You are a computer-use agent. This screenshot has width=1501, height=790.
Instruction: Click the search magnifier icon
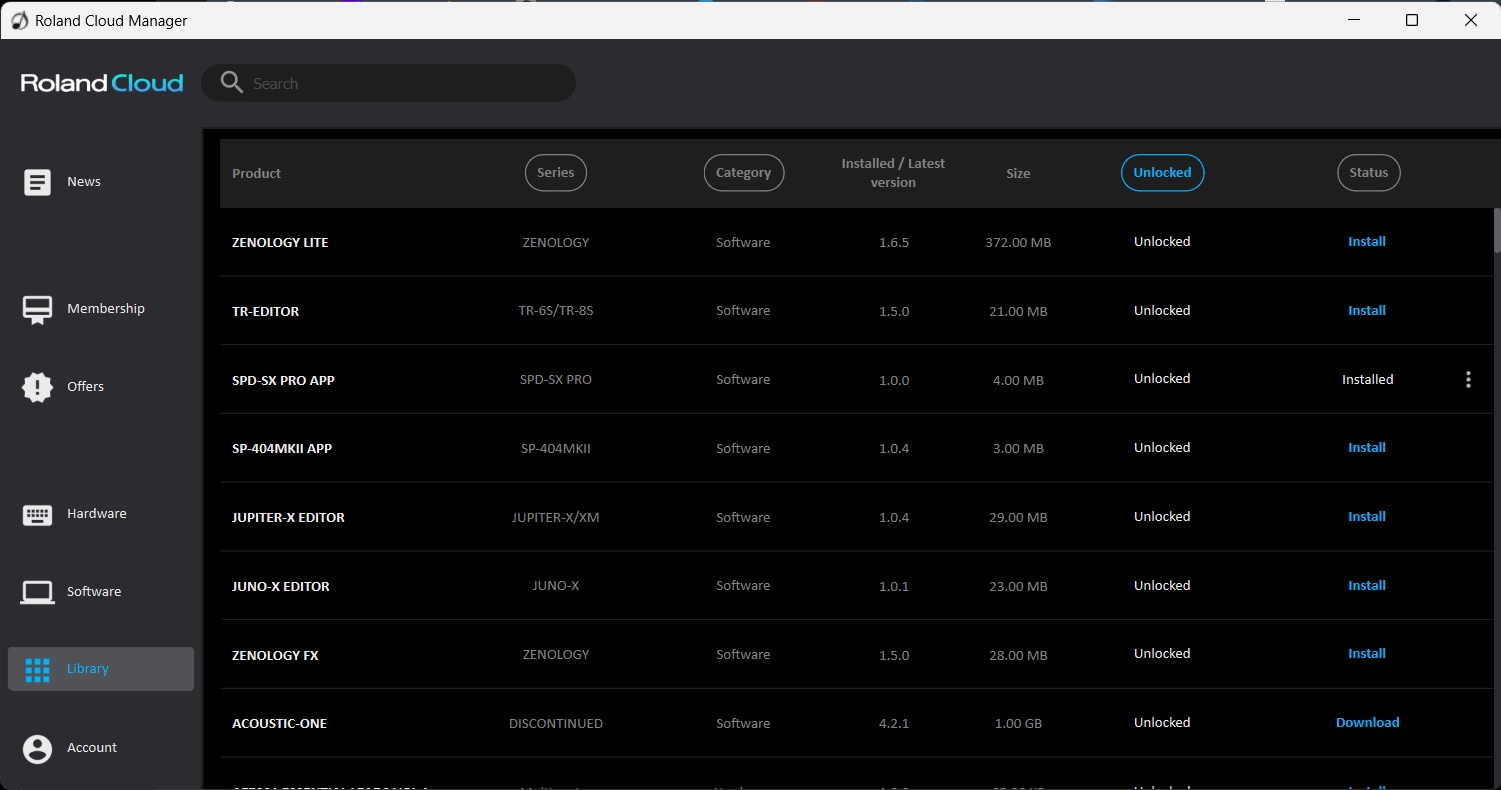(x=232, y=83)
